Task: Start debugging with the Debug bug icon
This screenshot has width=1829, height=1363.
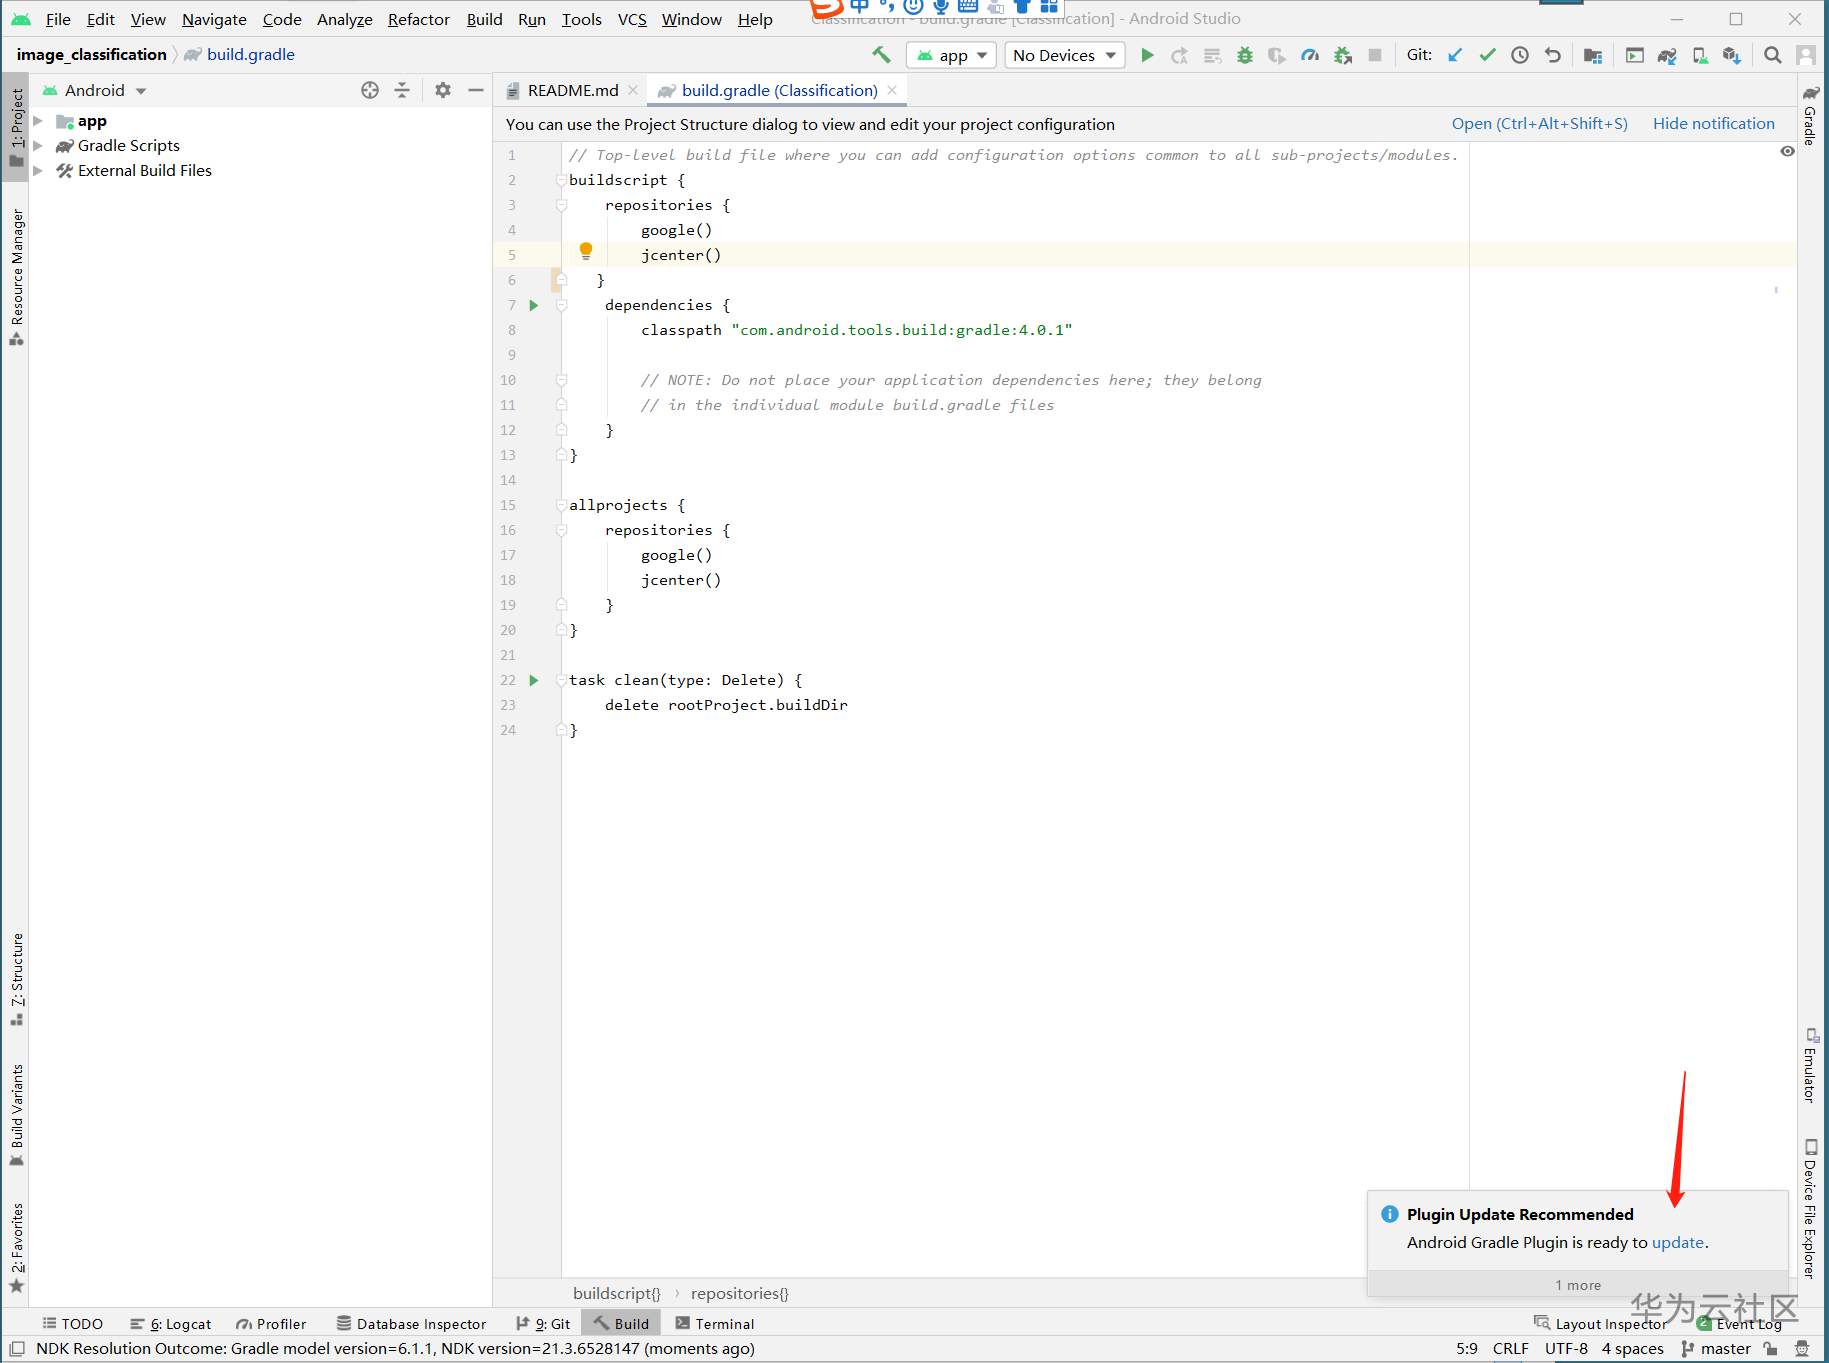Action: [x=1244, y=55]
